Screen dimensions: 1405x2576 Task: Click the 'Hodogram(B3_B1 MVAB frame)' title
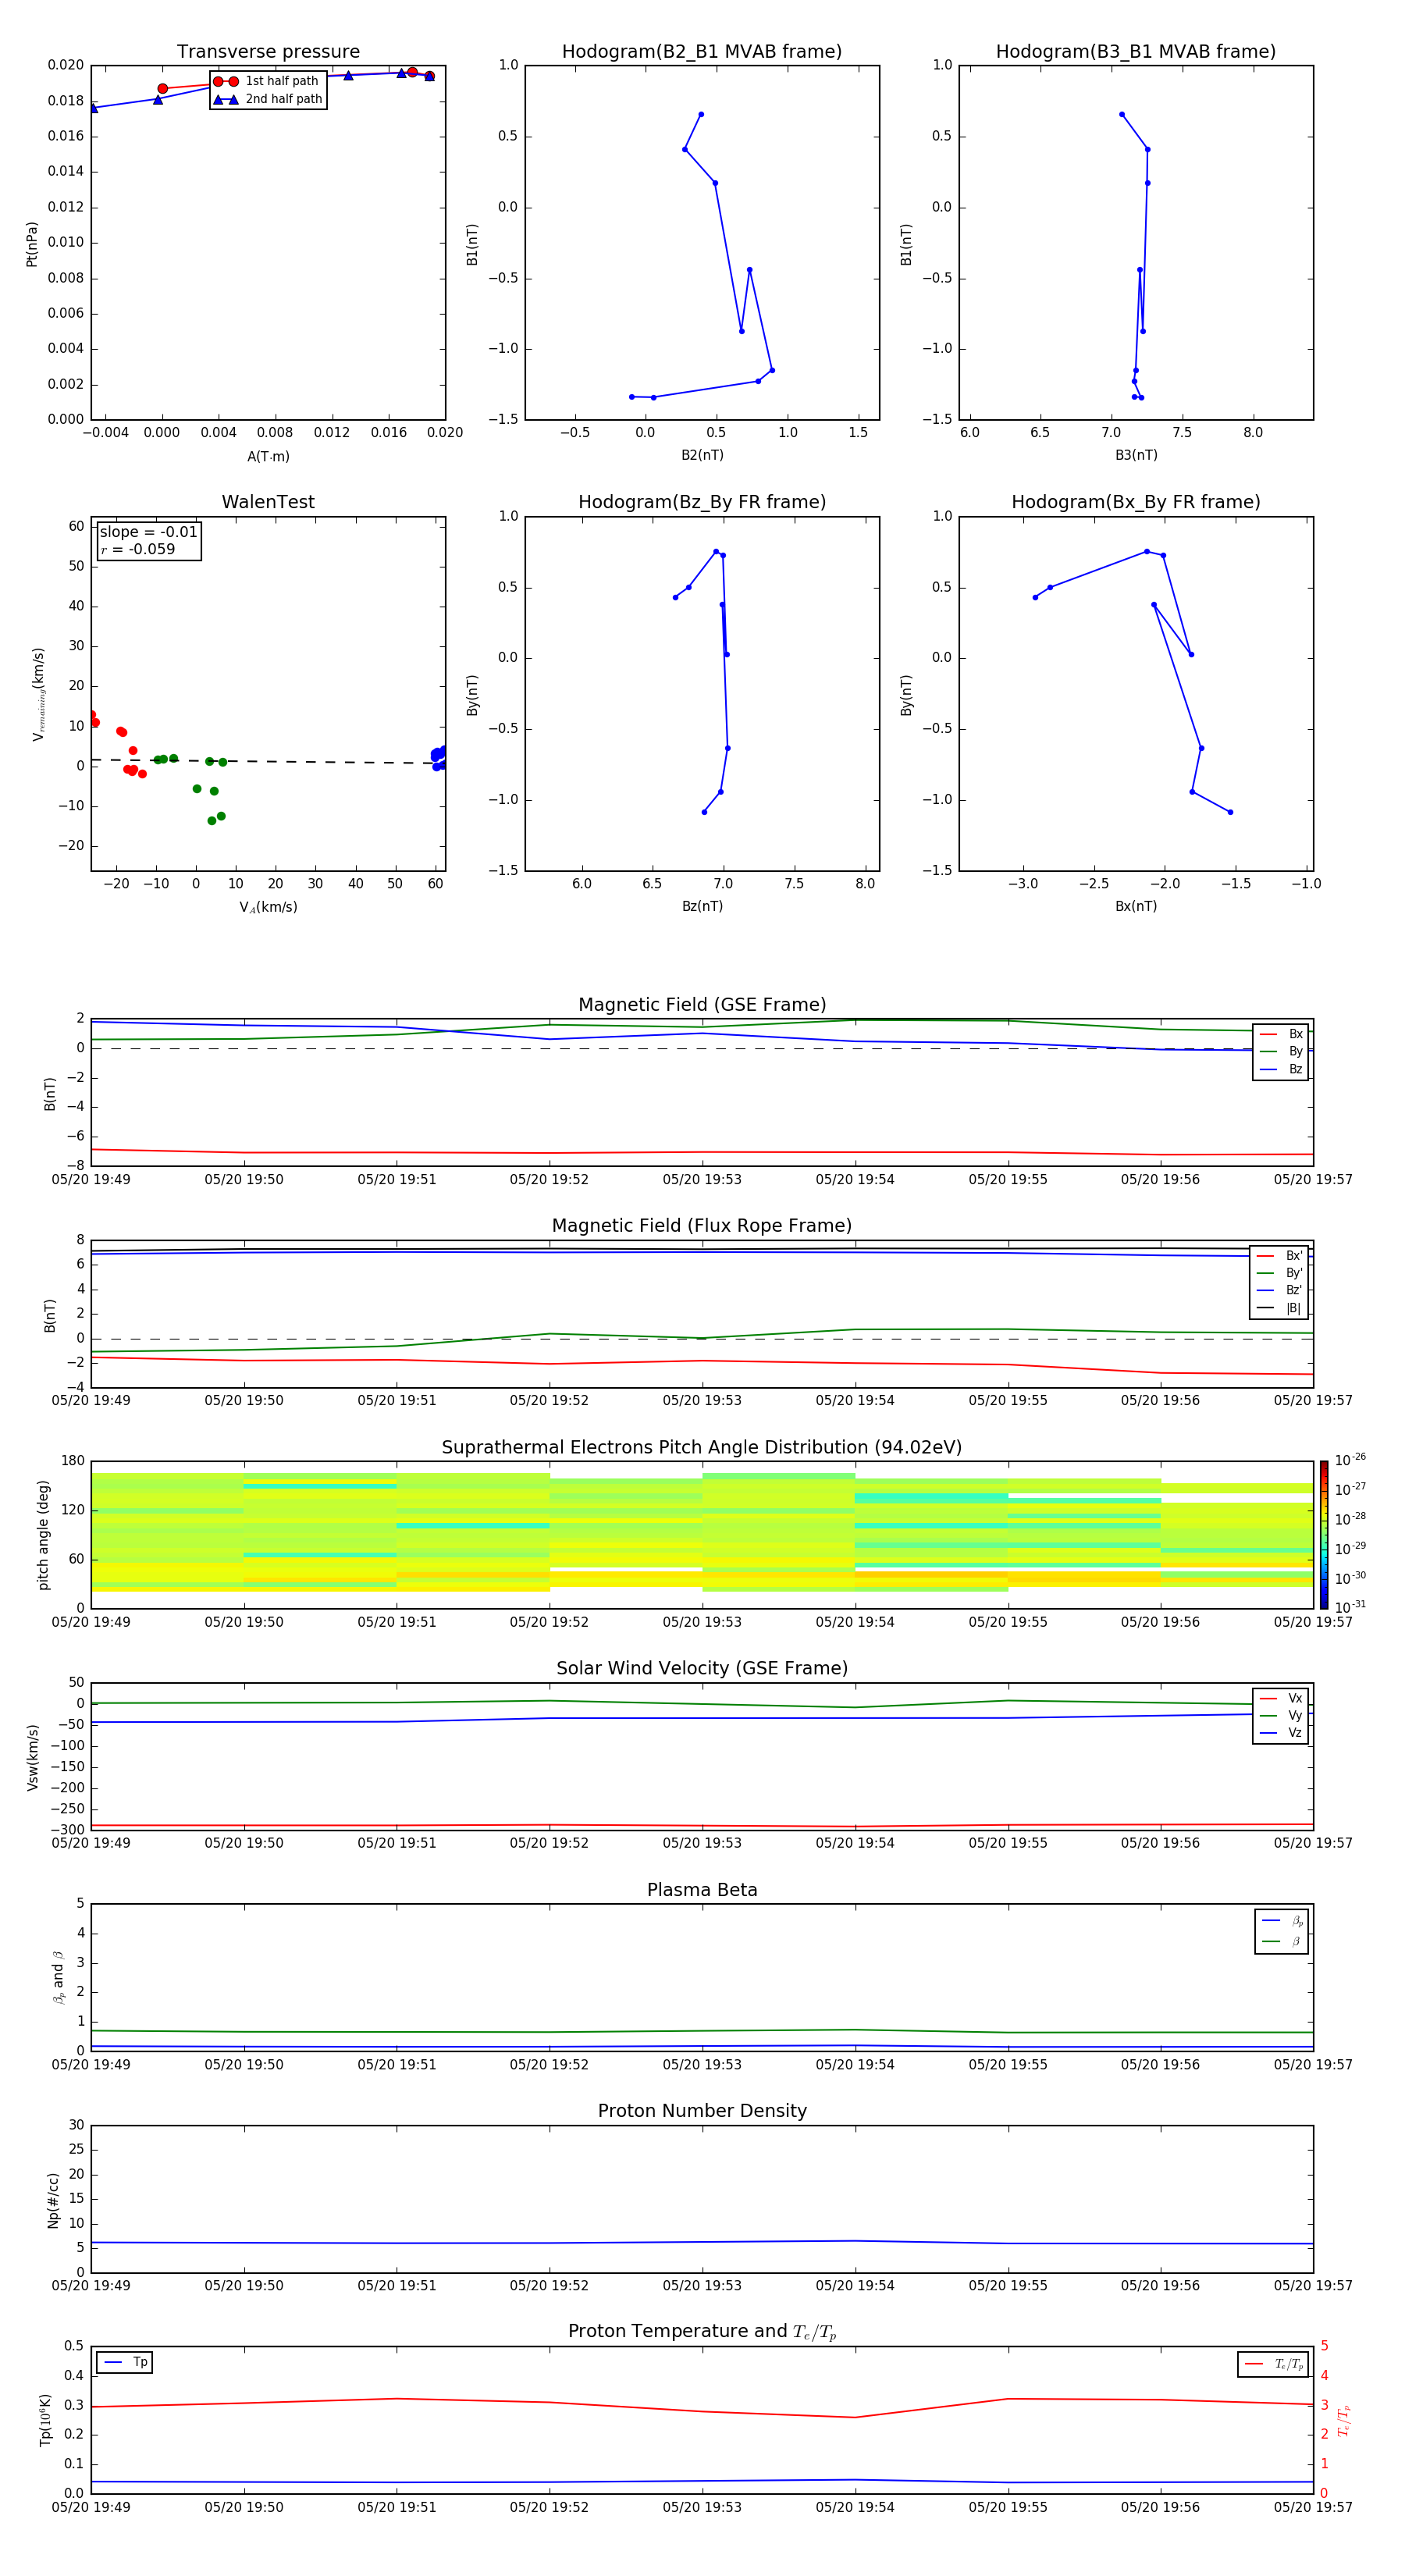[x=1136, y=51]
